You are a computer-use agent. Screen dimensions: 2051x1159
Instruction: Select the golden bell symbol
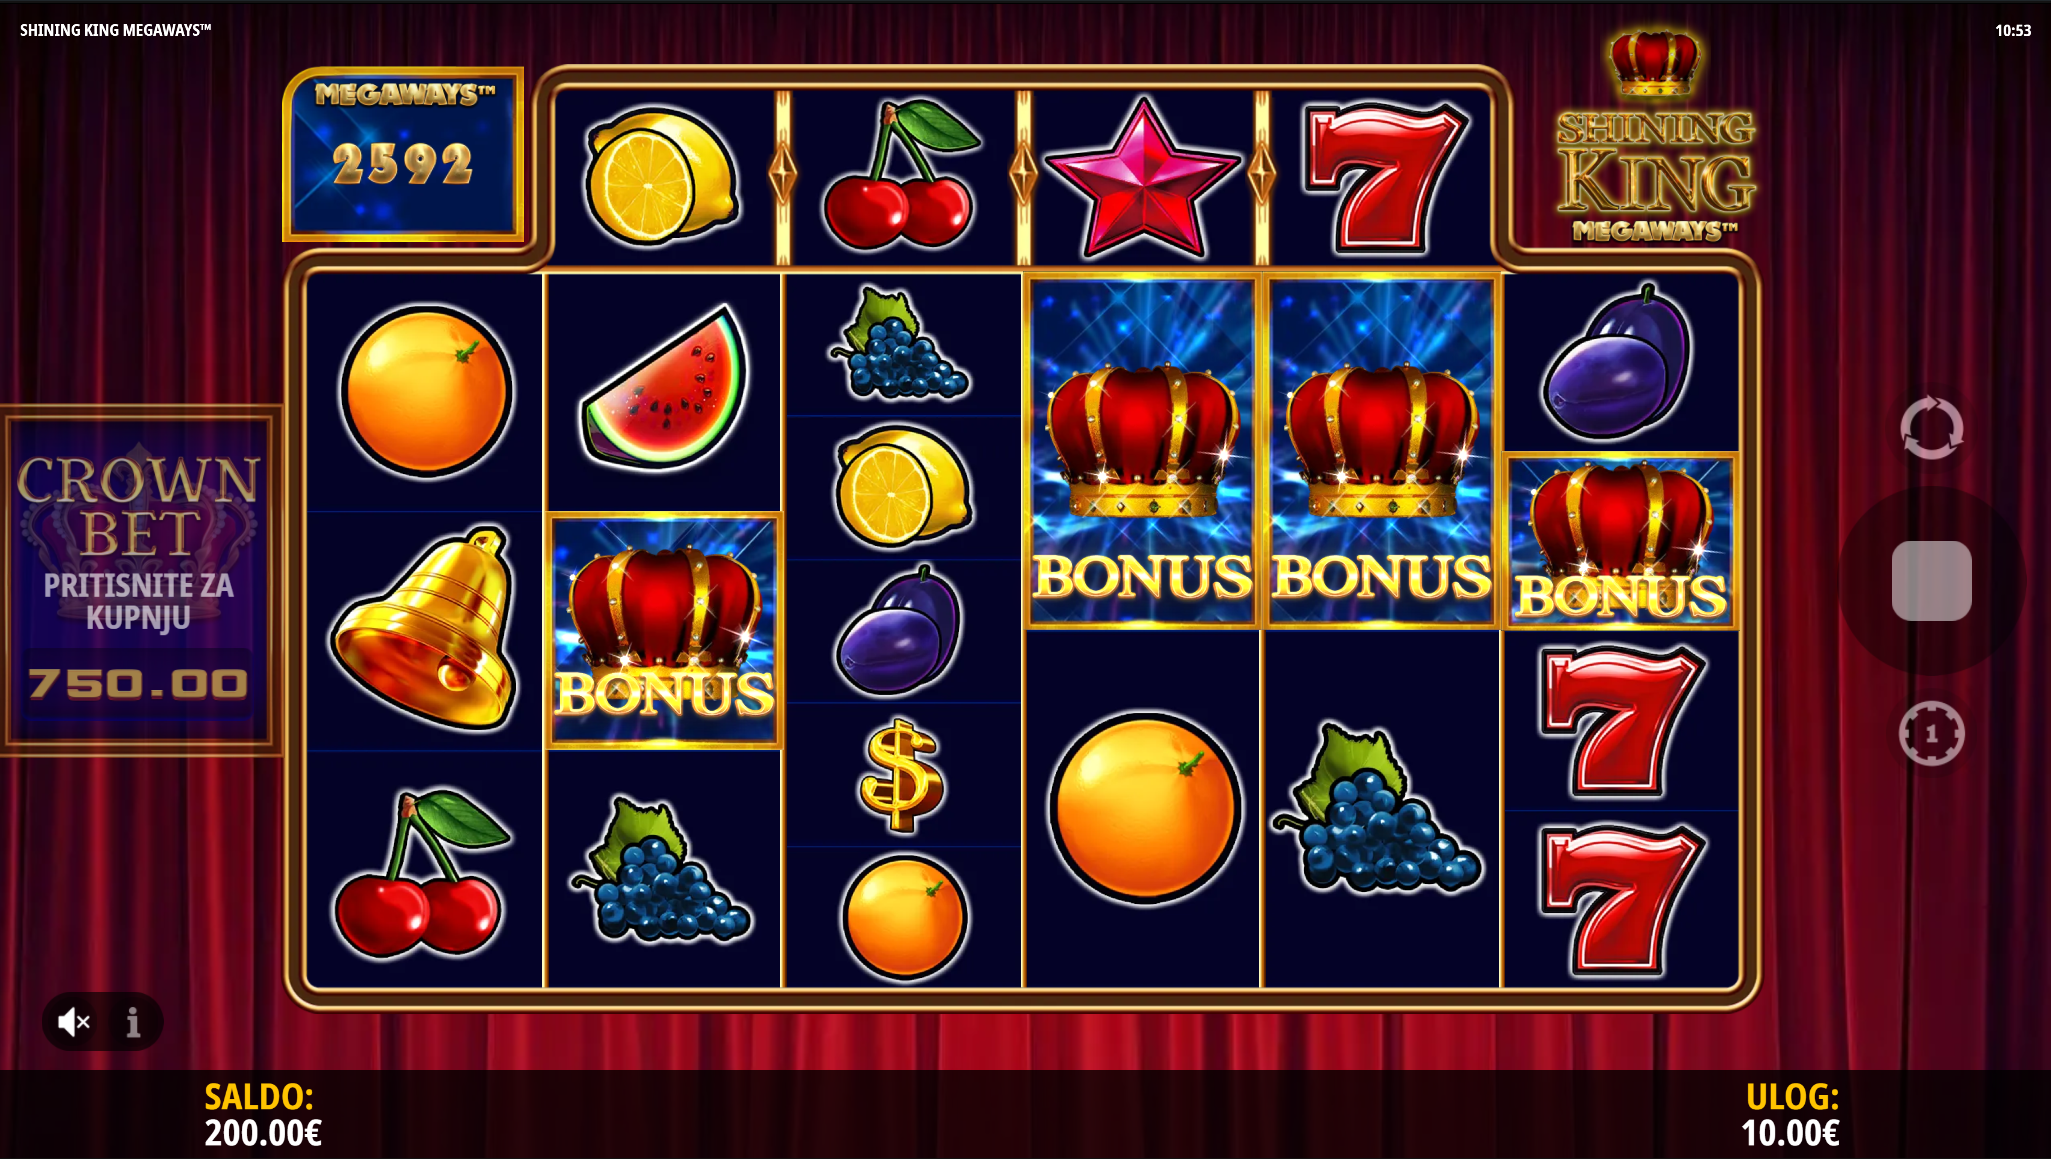coord(424,629)
